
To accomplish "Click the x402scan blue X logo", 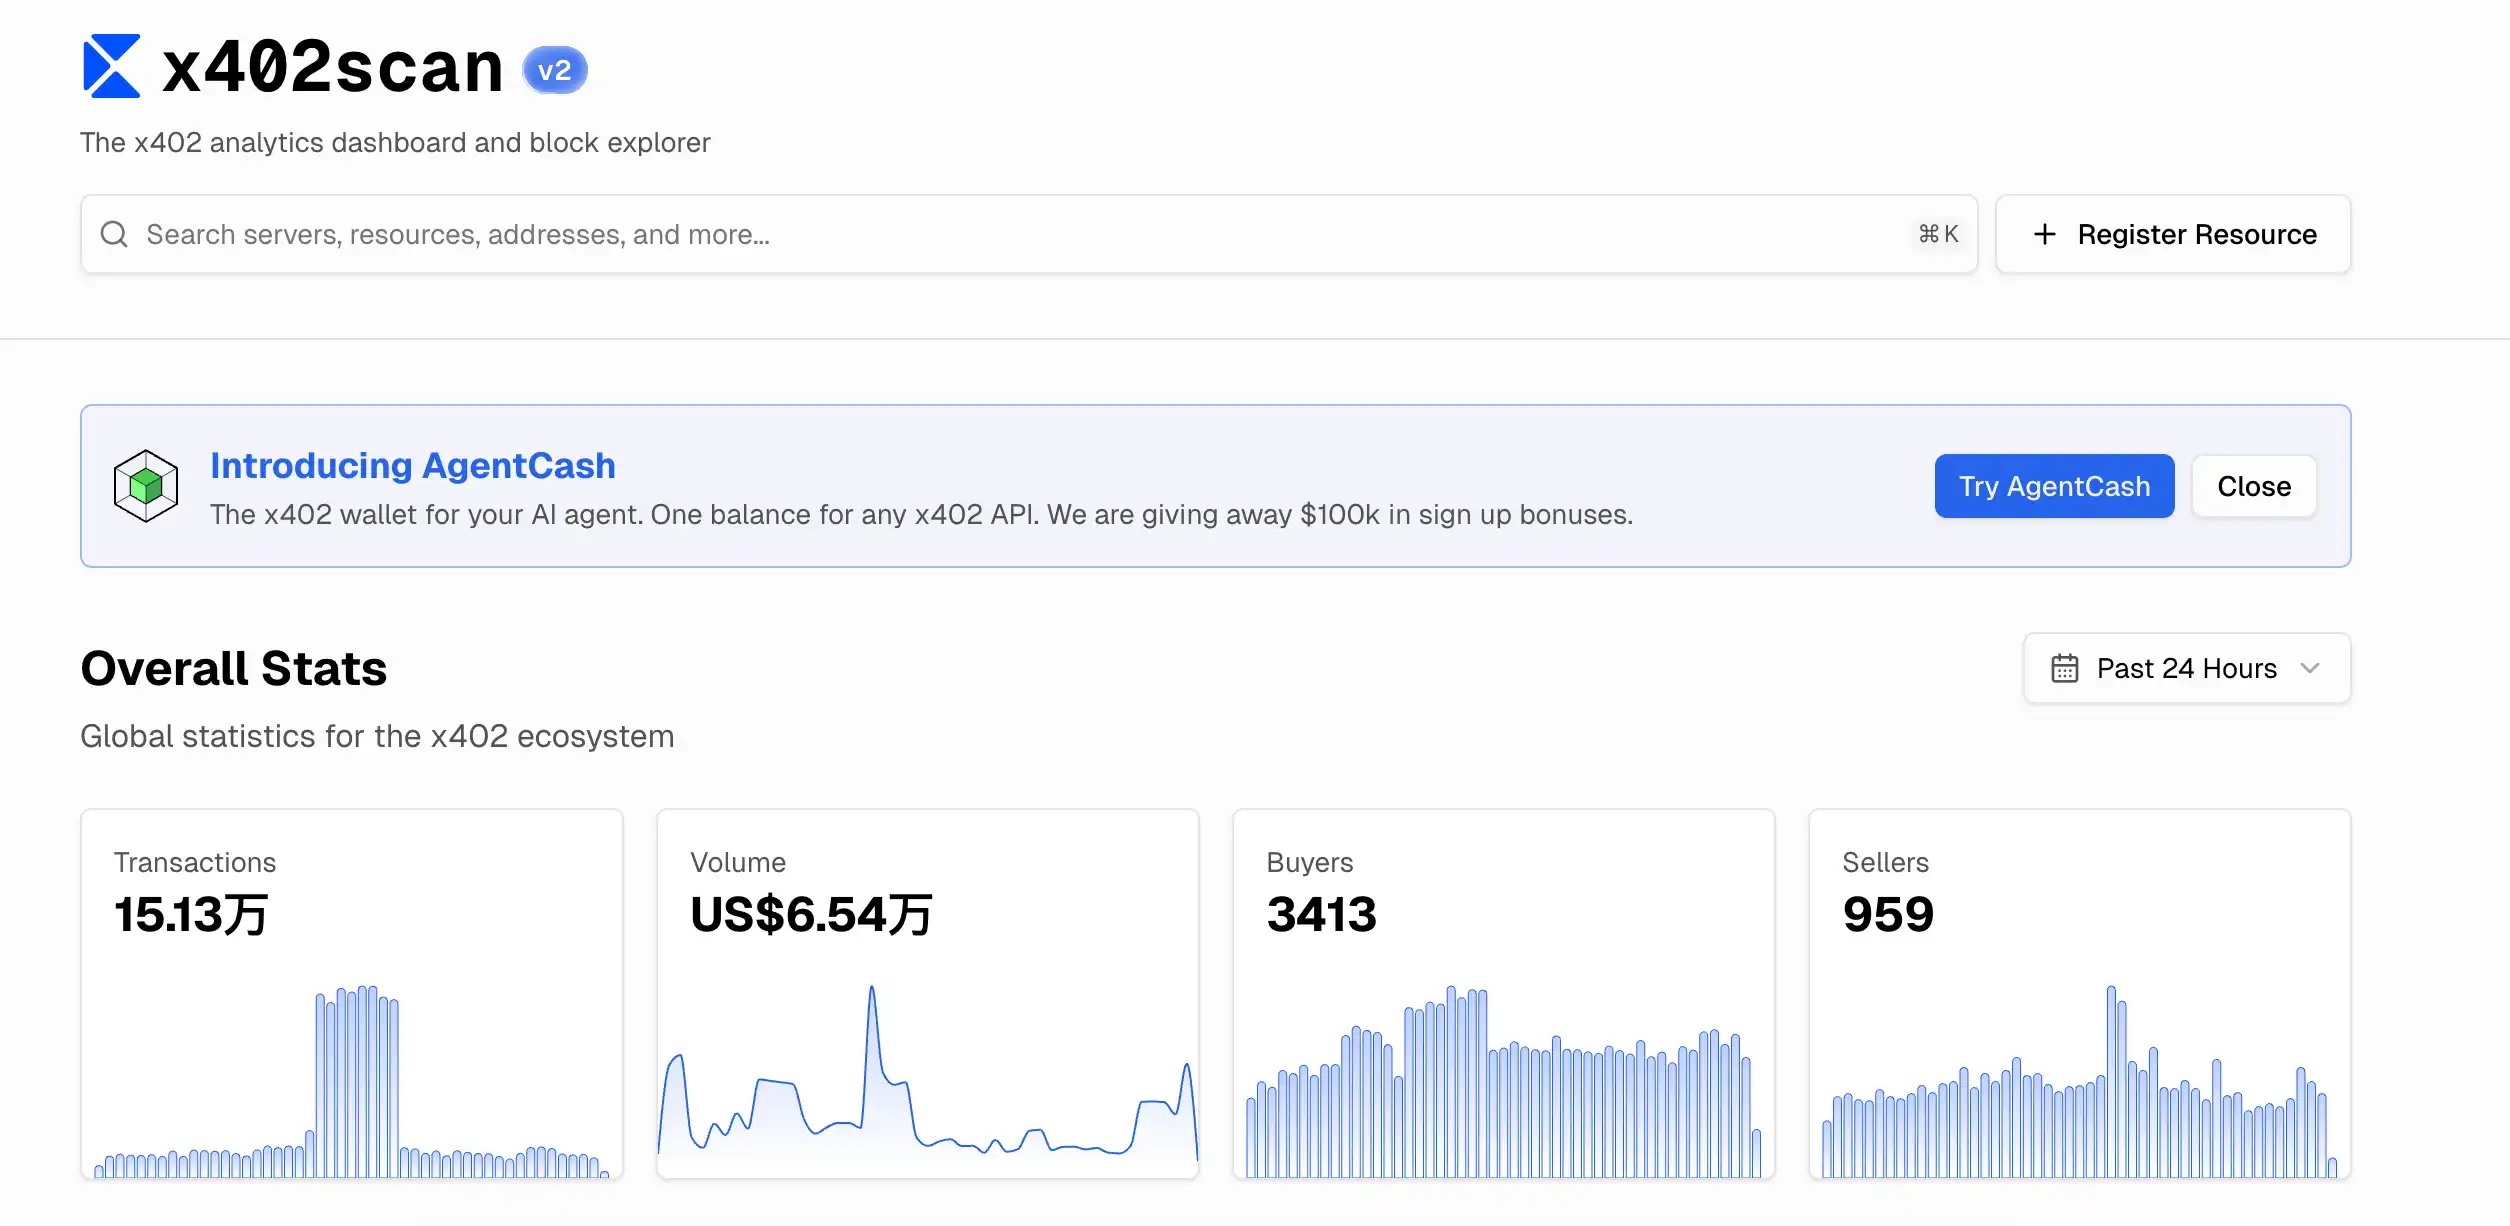I will point(111,67).
